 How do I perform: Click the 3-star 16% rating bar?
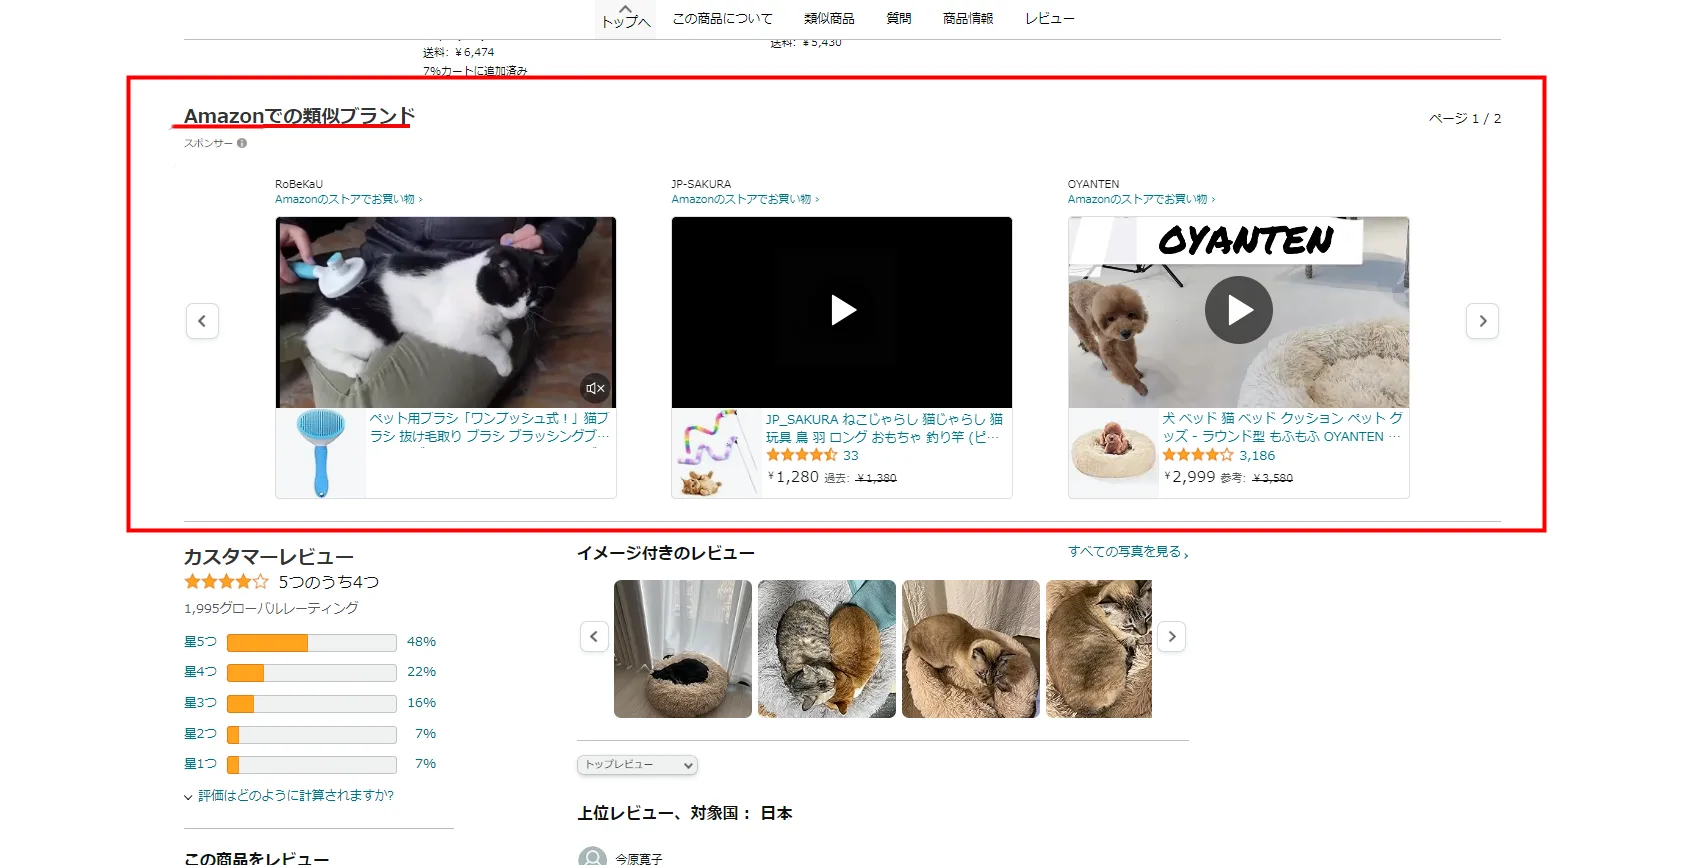(312, 704)
